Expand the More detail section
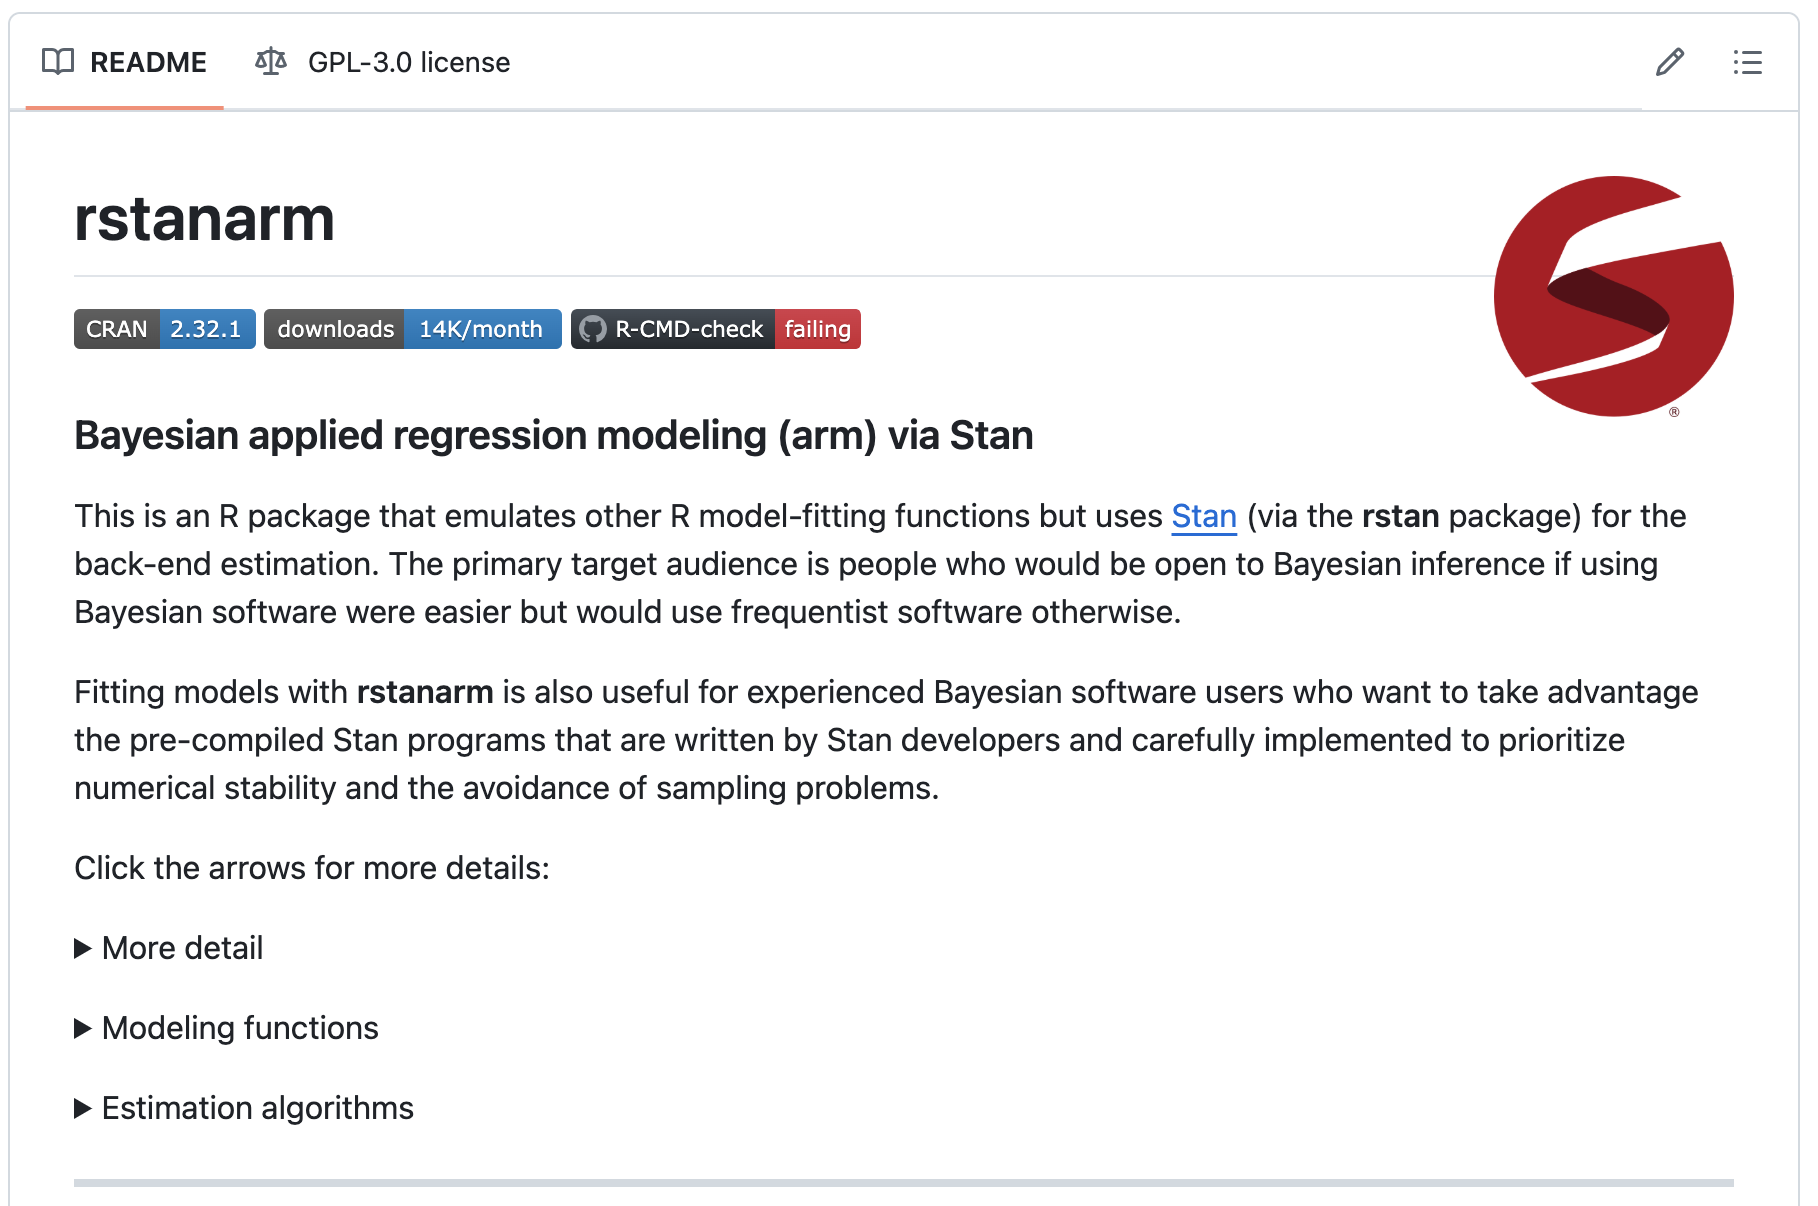The width and height of the screenshot is (1818, 1206). [x=182, y=948]
